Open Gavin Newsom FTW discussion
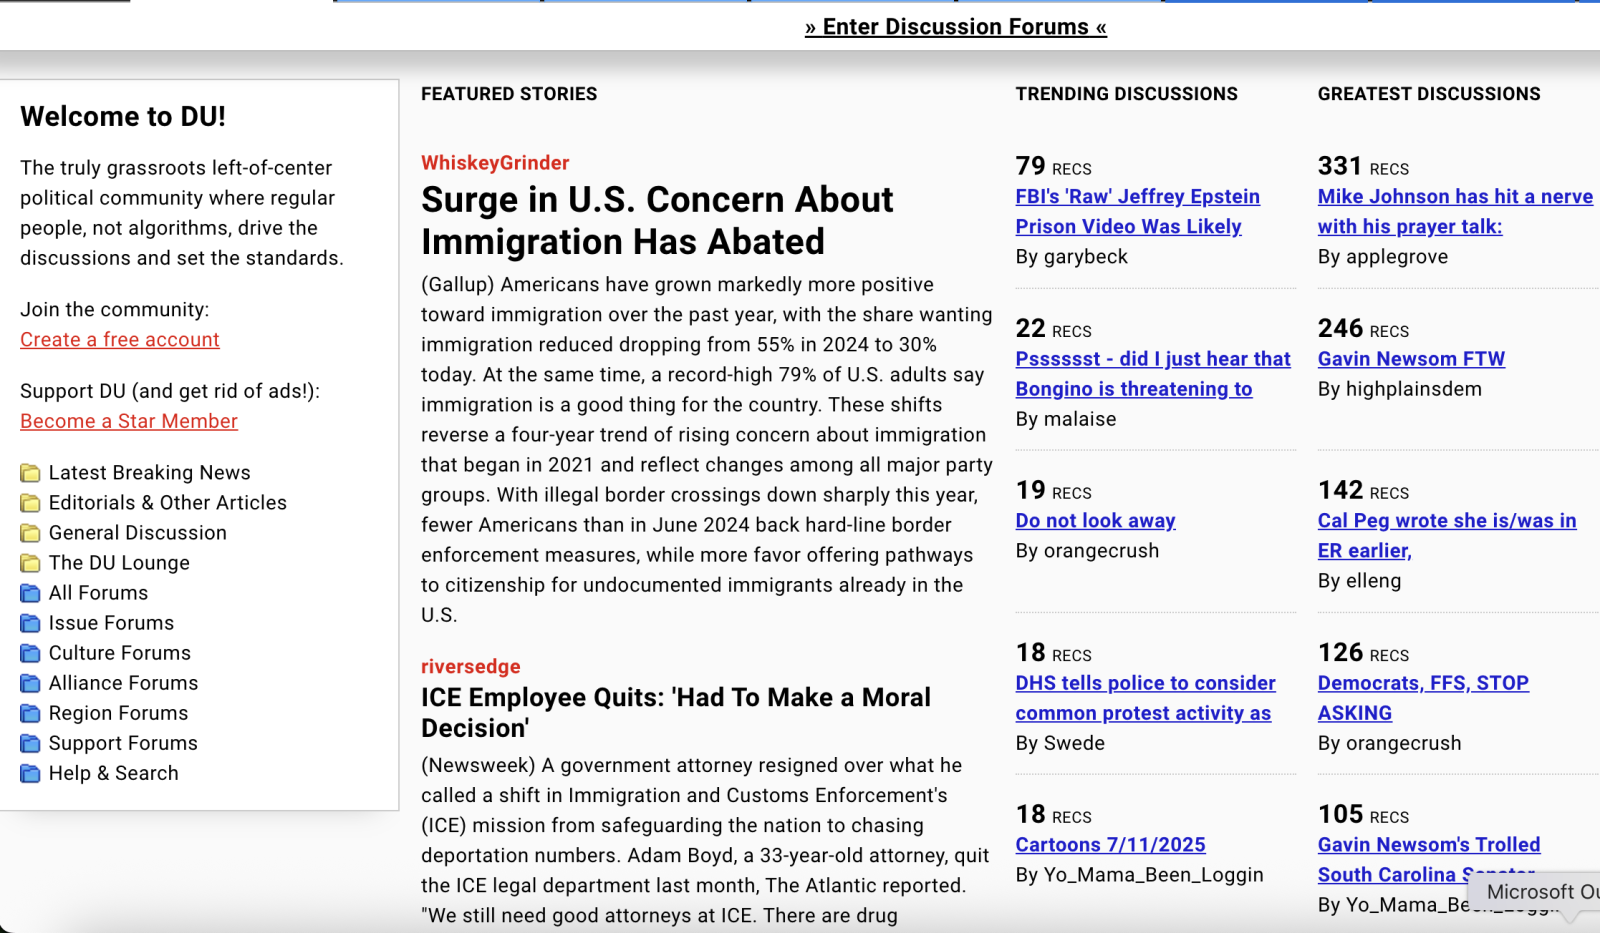Viewport: 1600px width, 933px height. [x=1411, y=359]
